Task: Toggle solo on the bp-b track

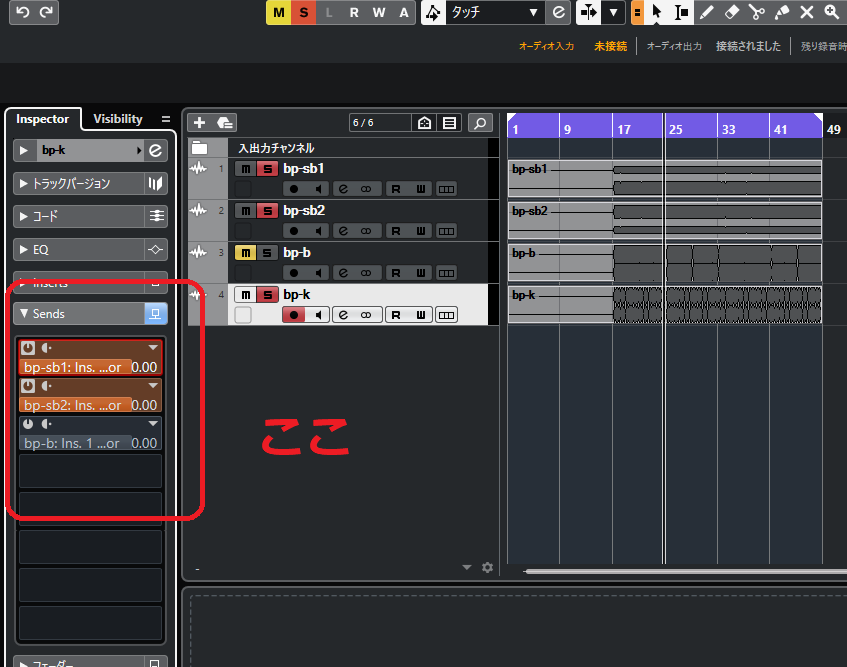Action: [266, 253]
